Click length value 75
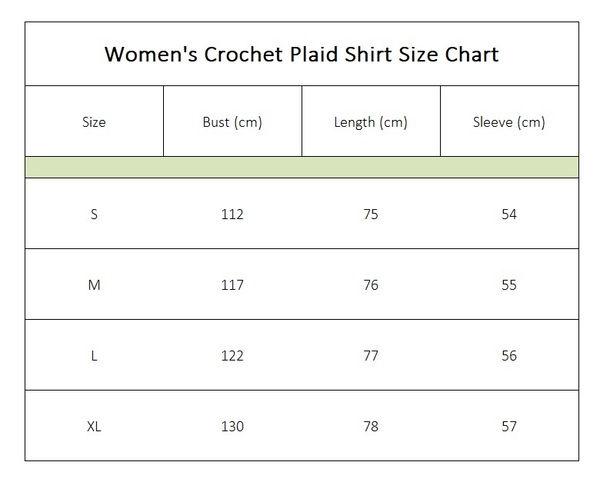This screenshot has width=600, height=482. [x=371, y=214]
